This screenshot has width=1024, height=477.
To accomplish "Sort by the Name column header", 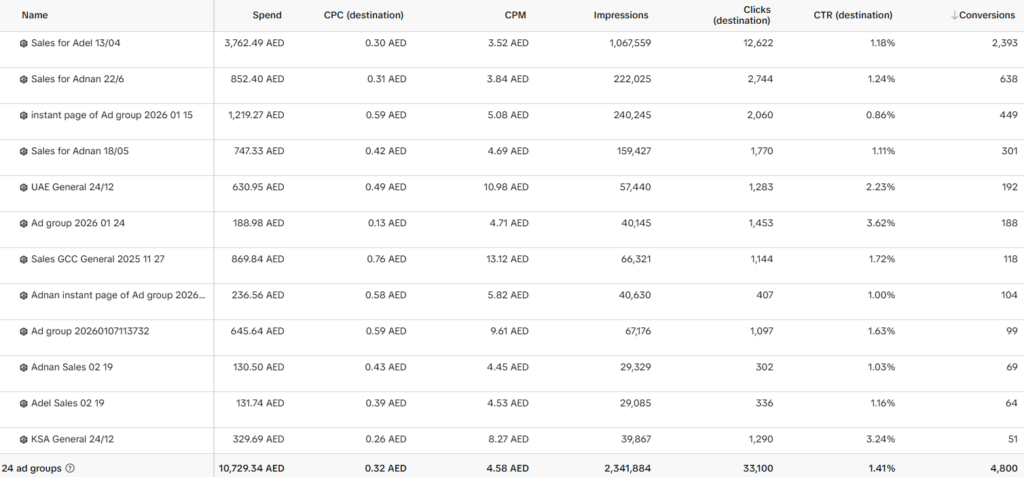I will coord(35,15).
